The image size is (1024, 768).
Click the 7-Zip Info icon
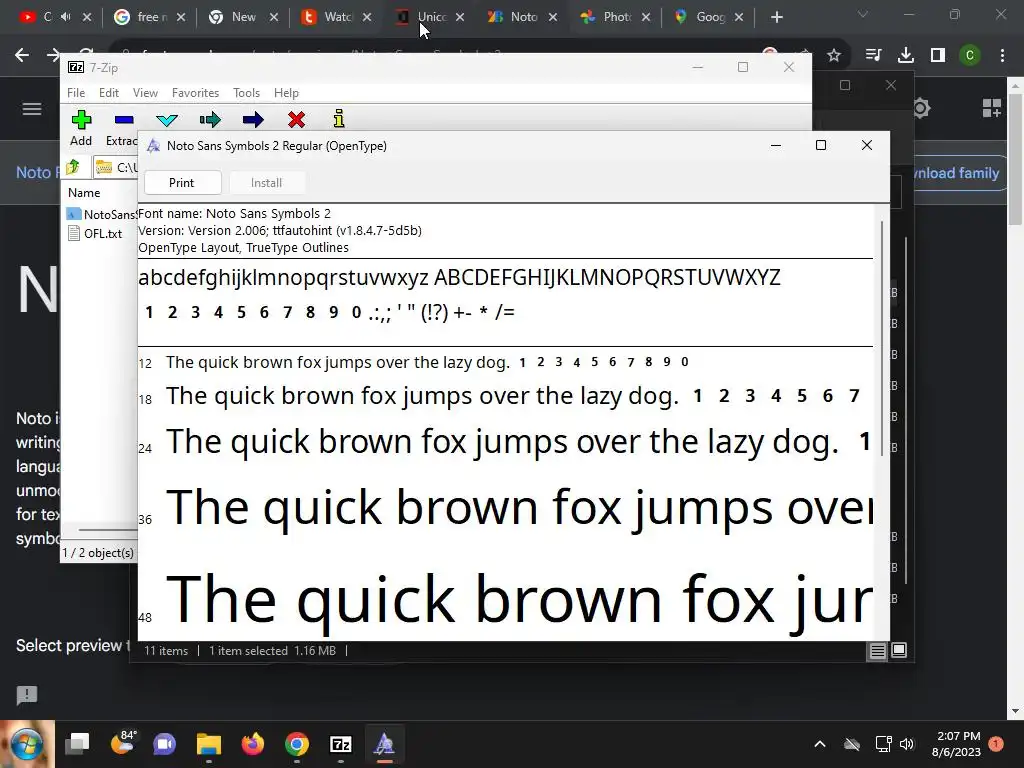pyautogui.click(x=338, y=119)
